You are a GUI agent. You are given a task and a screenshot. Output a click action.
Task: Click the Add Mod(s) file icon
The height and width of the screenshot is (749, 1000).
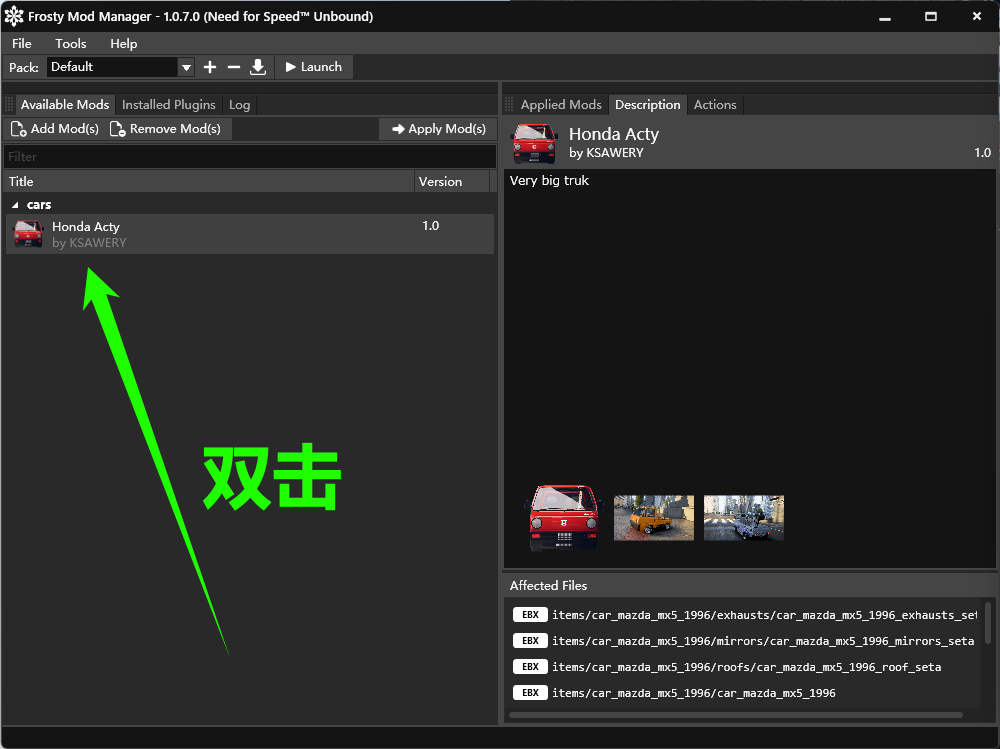(x=18, y=129)
